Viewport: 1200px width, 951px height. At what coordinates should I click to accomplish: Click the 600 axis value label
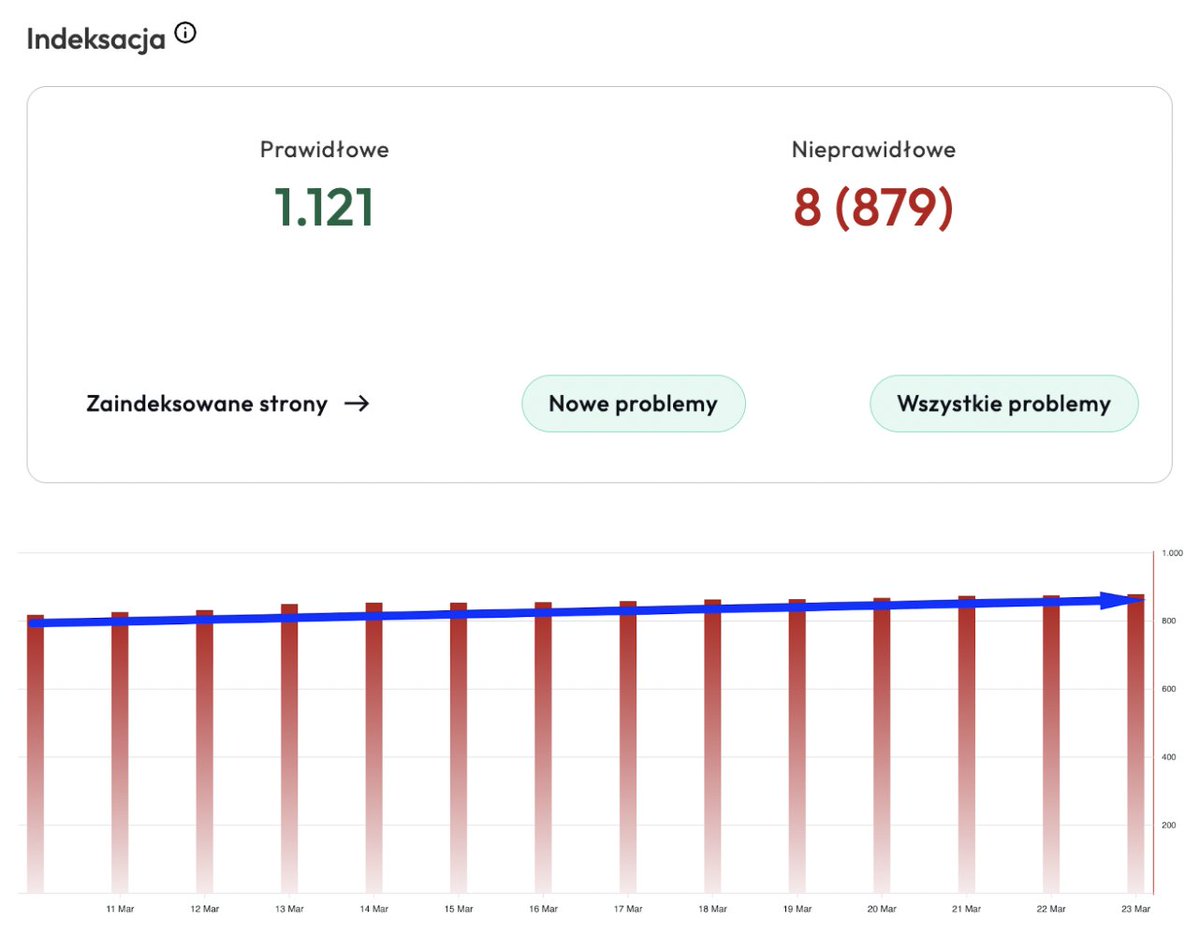1170,689
